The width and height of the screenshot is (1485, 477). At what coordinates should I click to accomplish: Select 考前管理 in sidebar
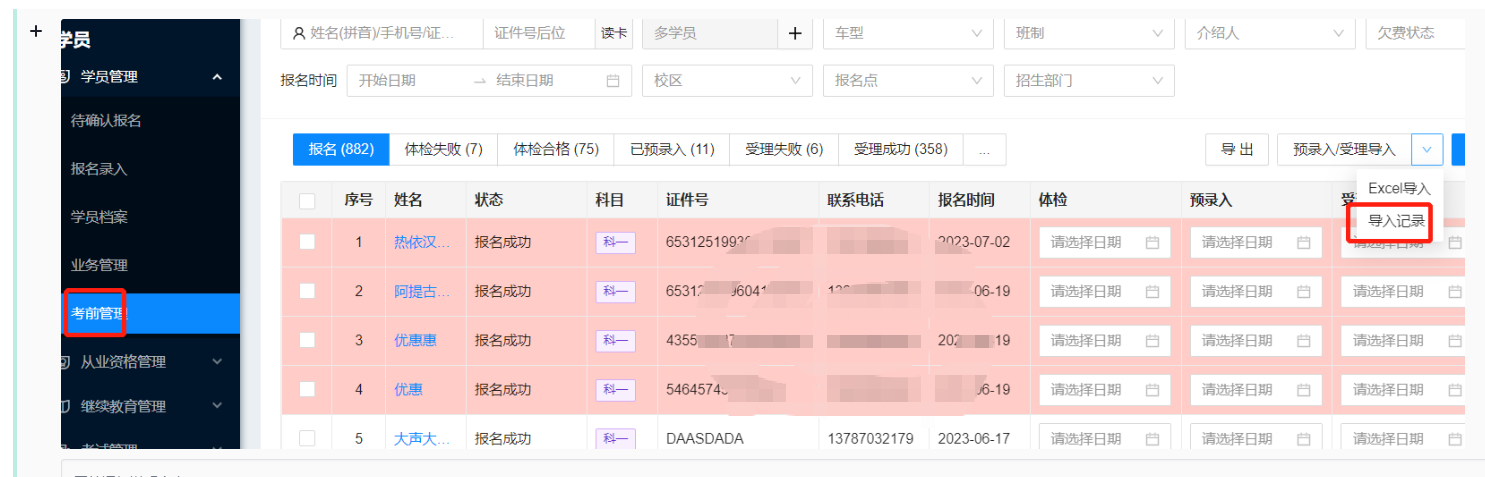pos(150,313)
